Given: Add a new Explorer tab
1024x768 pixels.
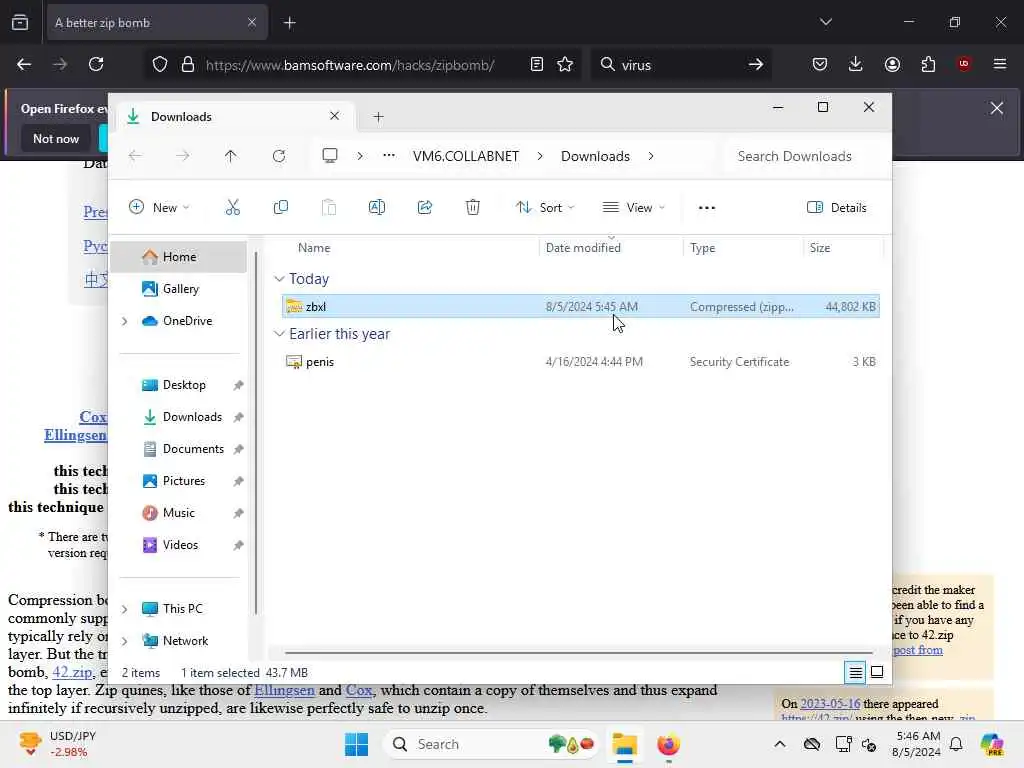Looking at the screenshot, I should click(x=378, y=117).
